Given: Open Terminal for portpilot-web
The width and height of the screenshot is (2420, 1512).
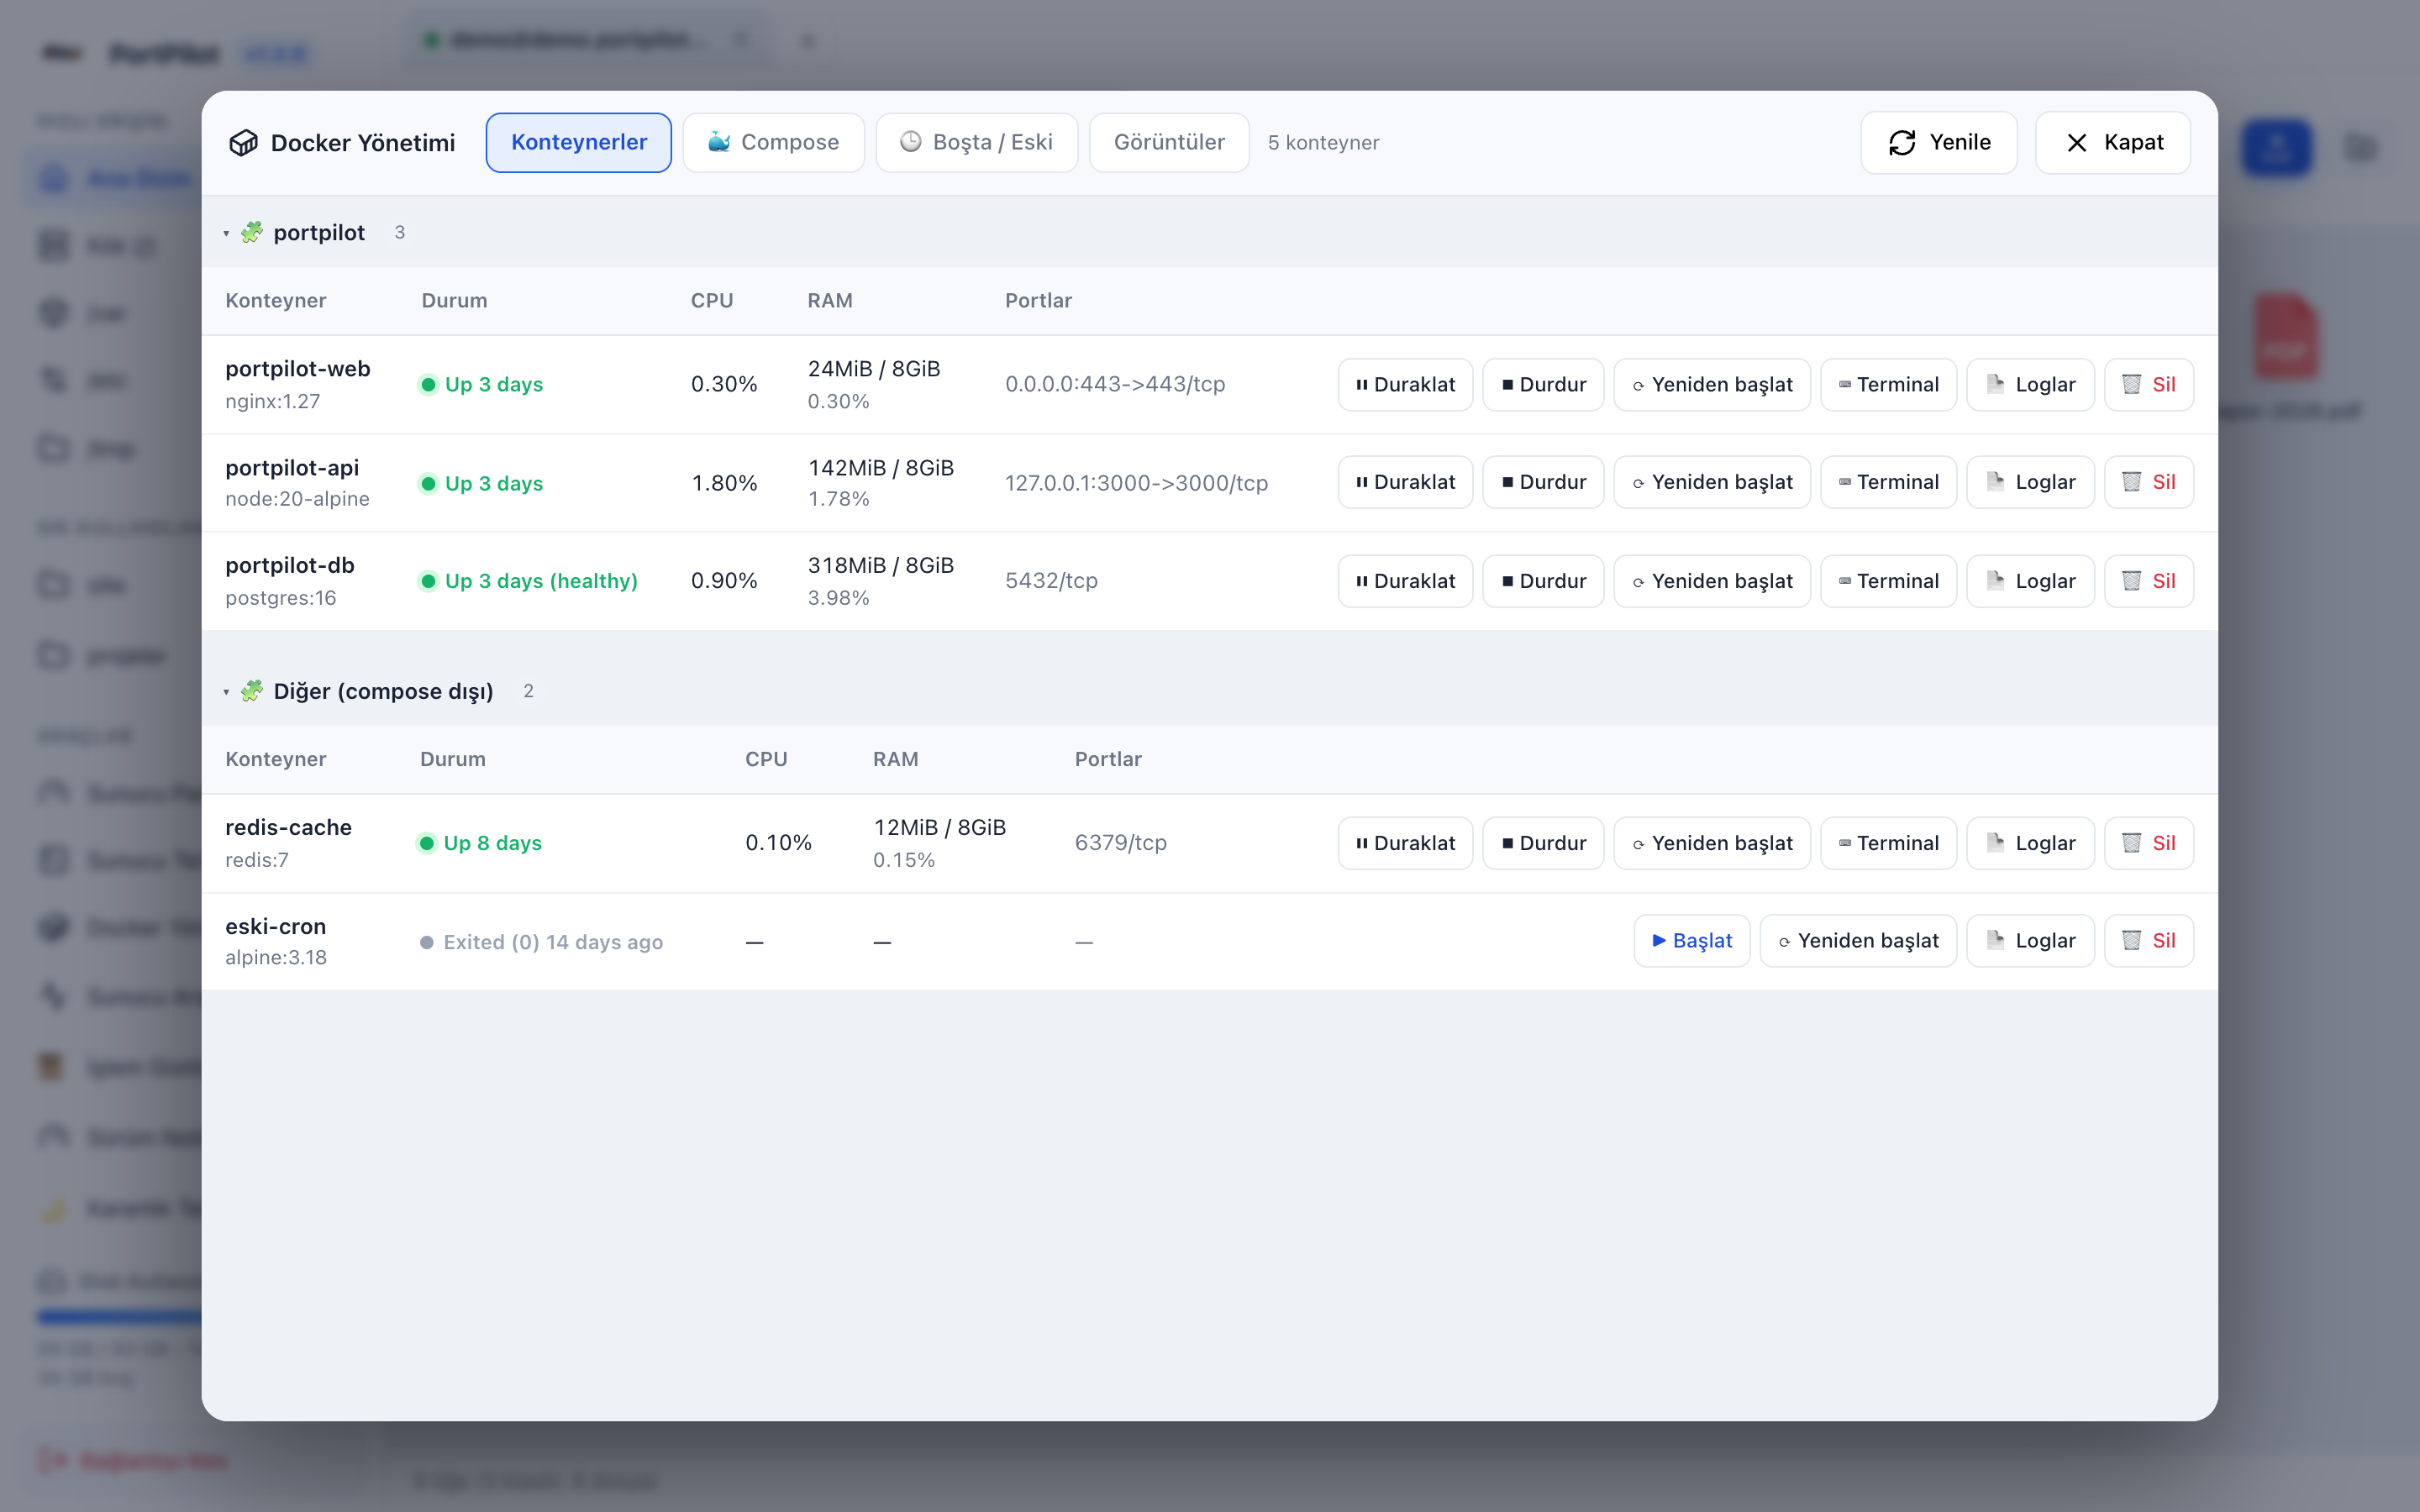Looking at the screenshot, I should (1888, 384).
